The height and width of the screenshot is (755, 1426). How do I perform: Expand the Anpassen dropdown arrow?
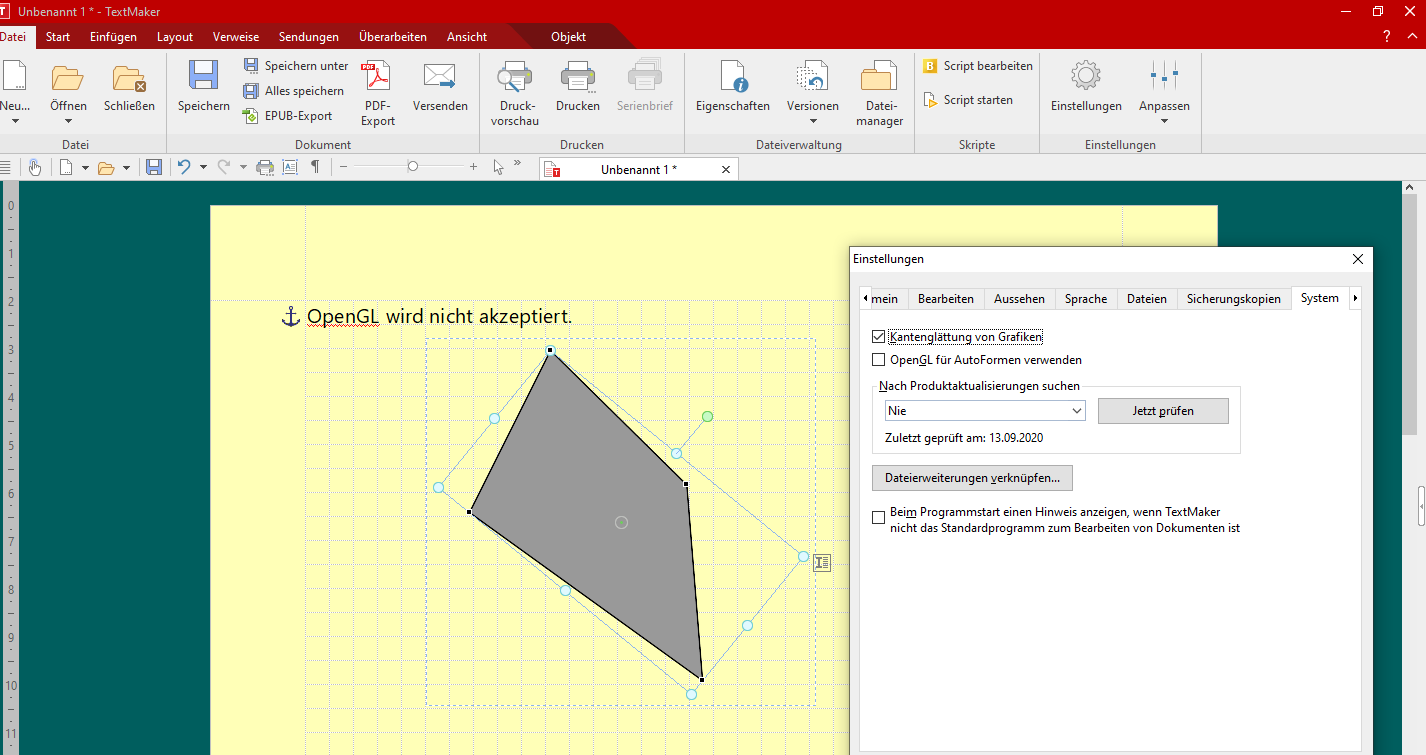[x=1164, y=121]
